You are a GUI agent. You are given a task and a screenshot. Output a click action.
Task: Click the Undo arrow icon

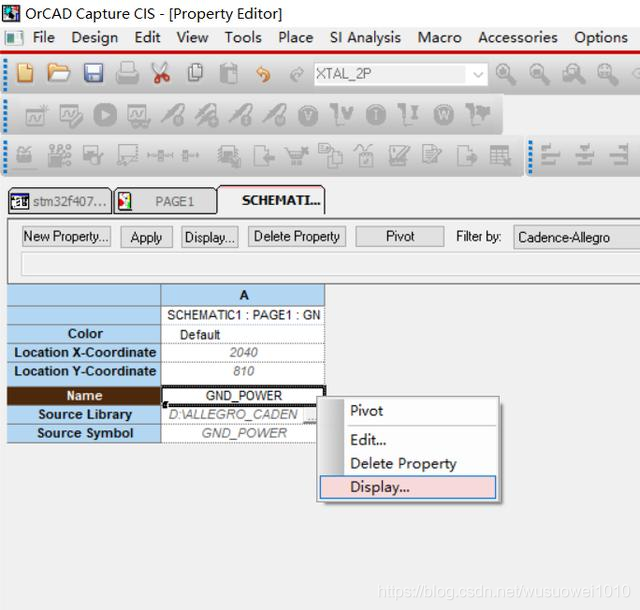coord(263,74)
